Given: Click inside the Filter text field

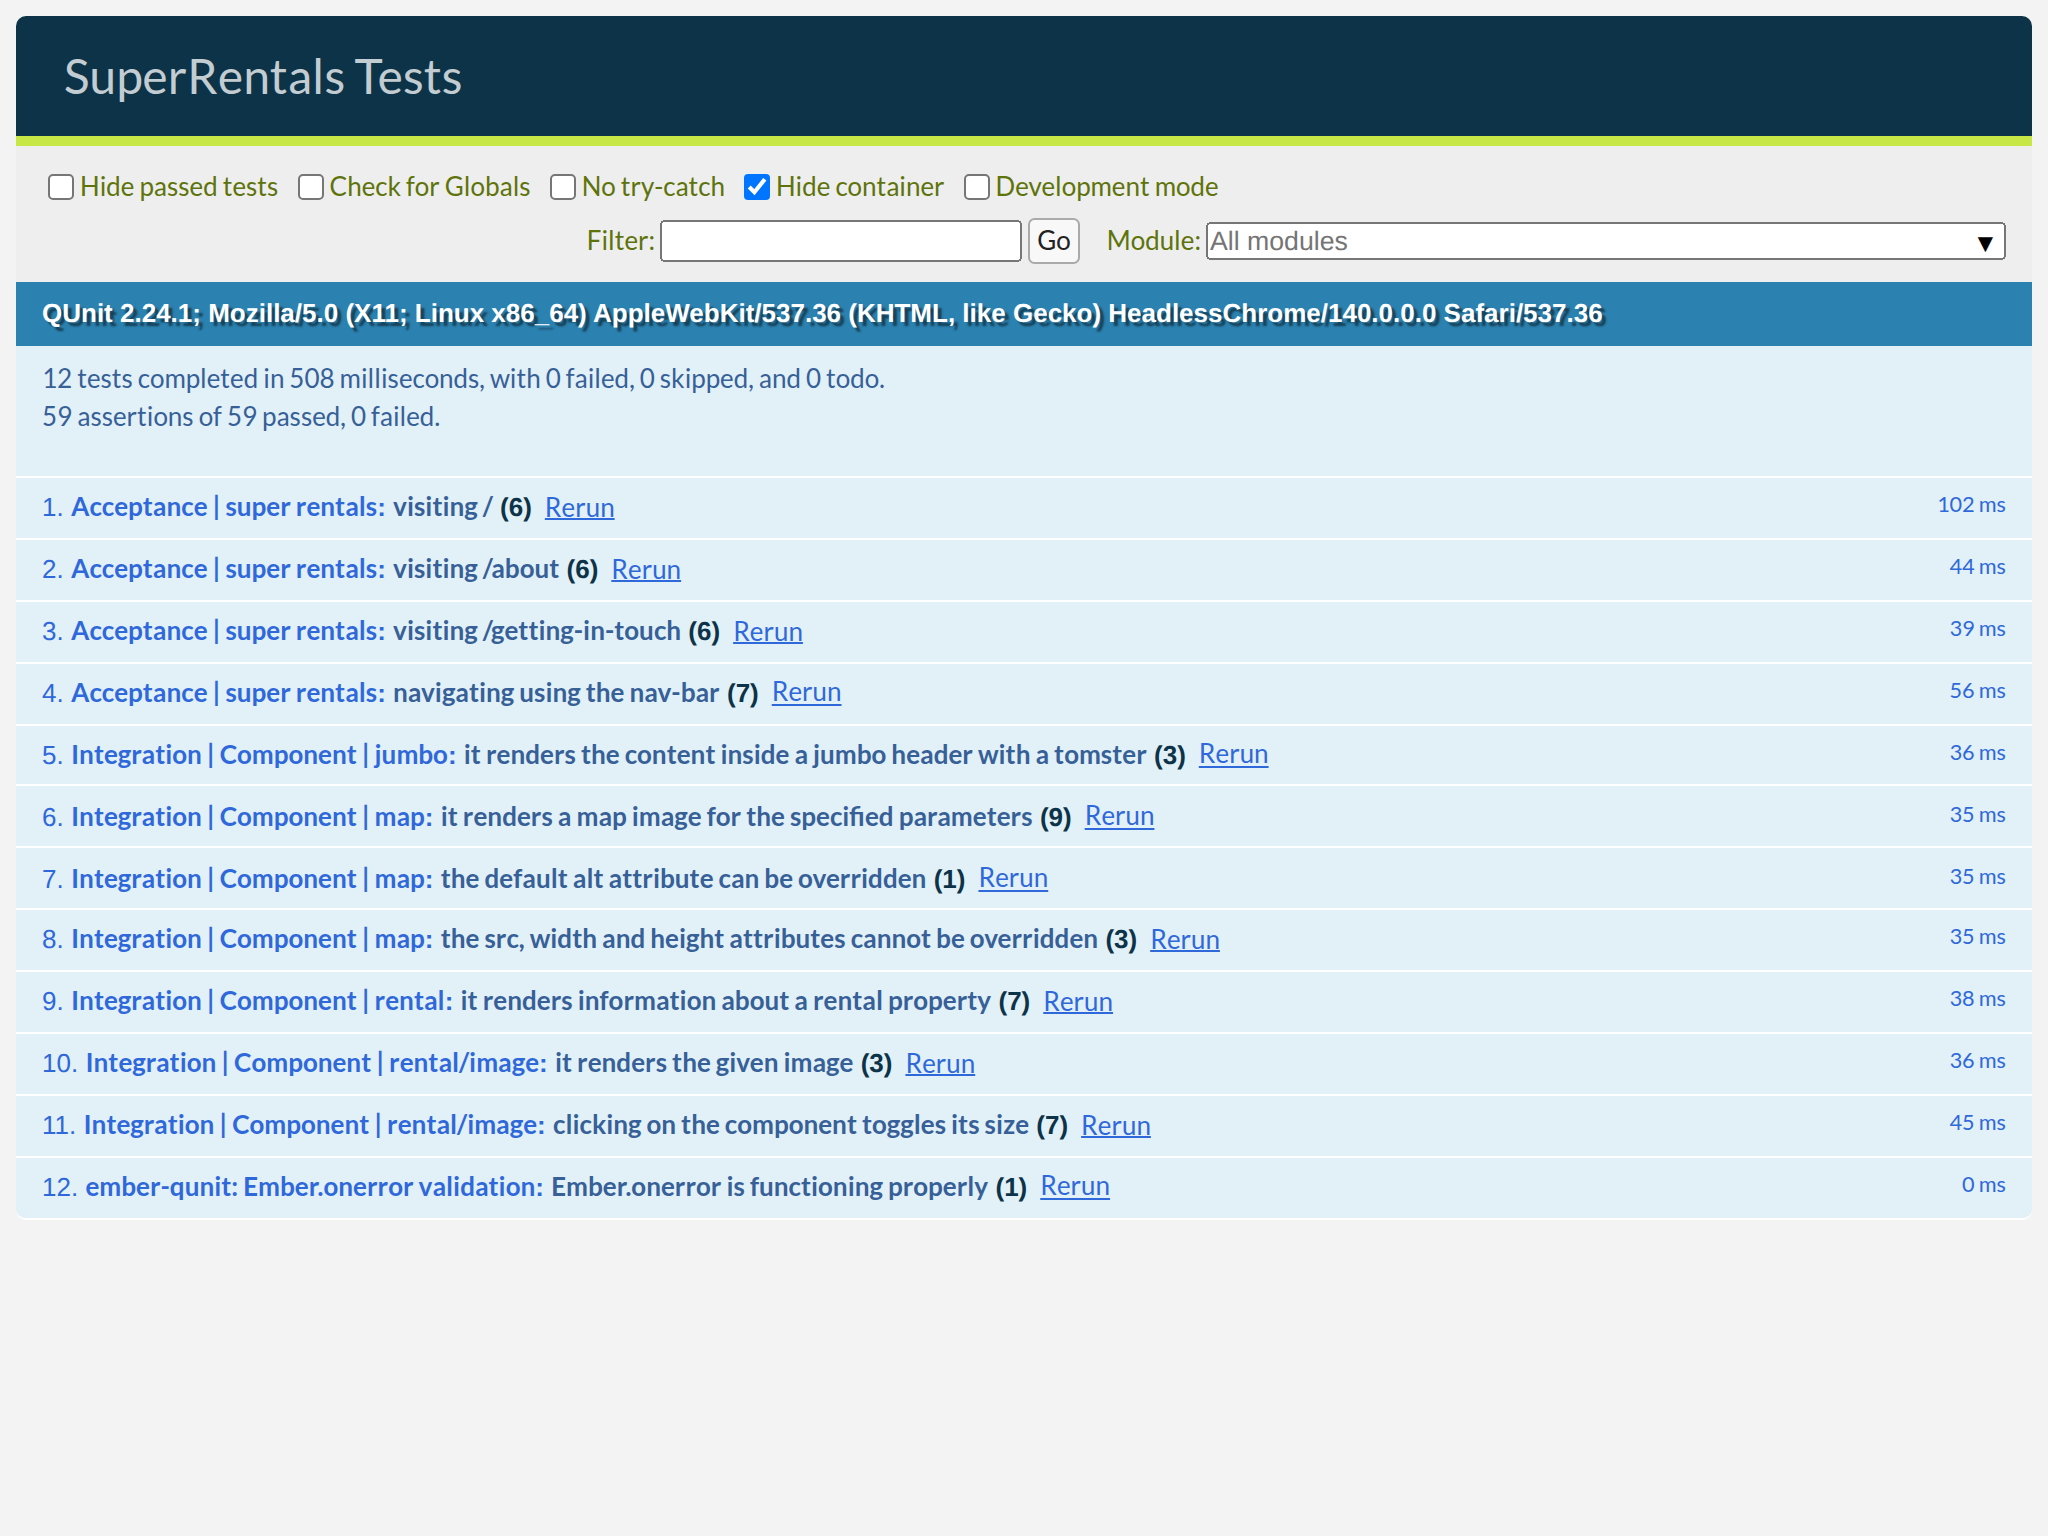Looking at the screenshot, I should [840, 241].
